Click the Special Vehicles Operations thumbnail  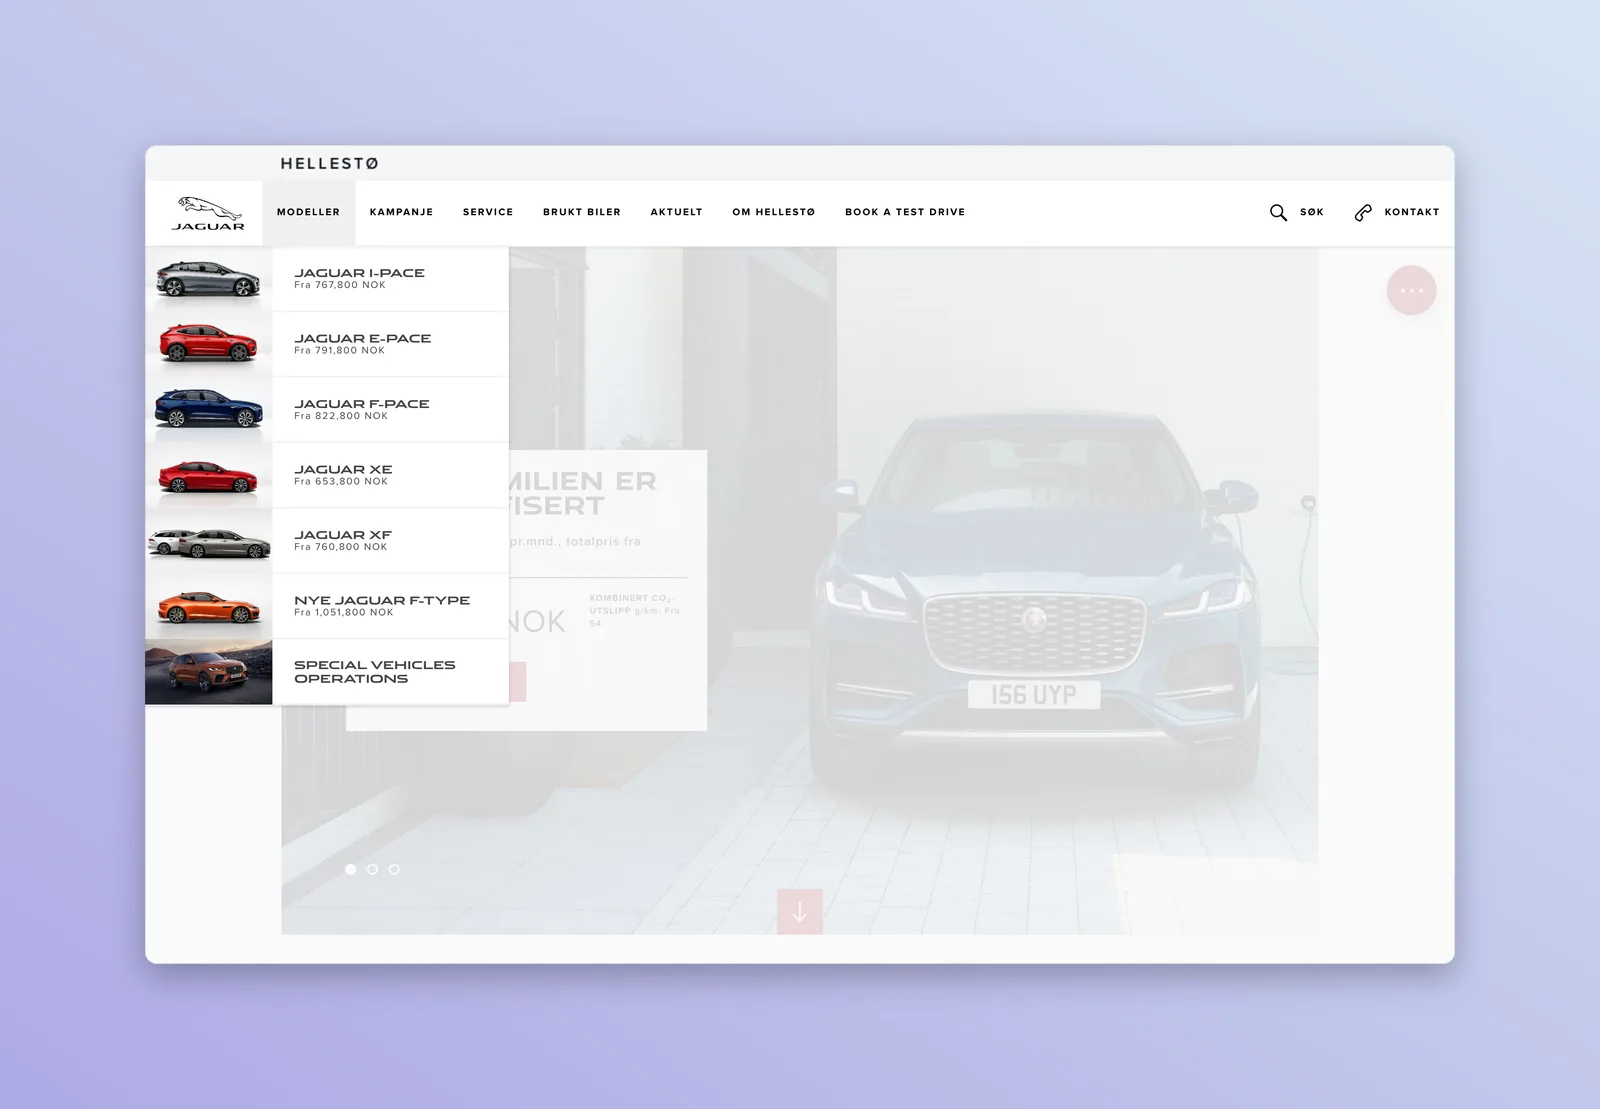pos(208,672)
